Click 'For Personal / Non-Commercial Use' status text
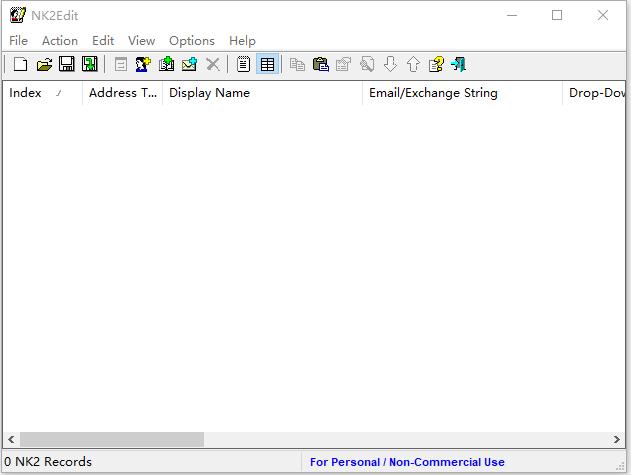 407,462
